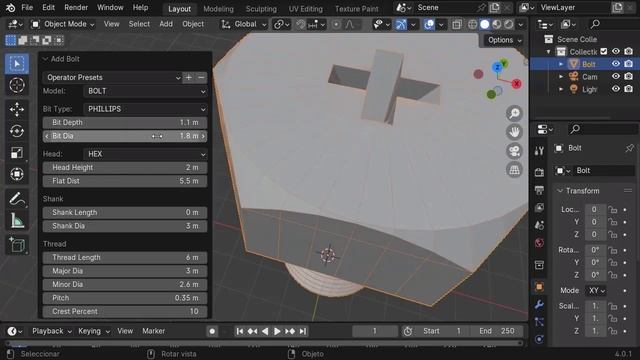Screen dimensions: 640x360
Task: Select wireframe viewport shading mode
Action: [473, 24]
